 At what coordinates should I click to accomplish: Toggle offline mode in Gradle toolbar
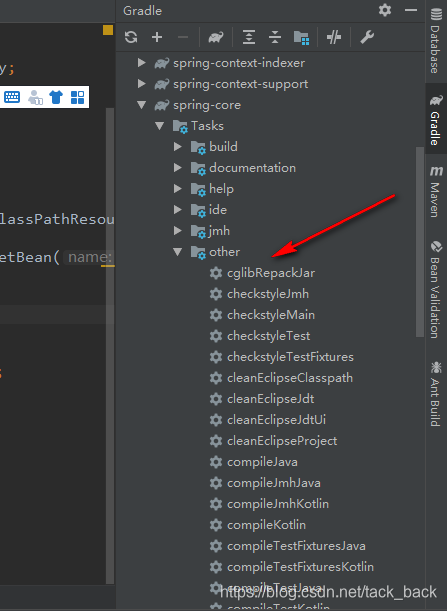pos(334,37)
